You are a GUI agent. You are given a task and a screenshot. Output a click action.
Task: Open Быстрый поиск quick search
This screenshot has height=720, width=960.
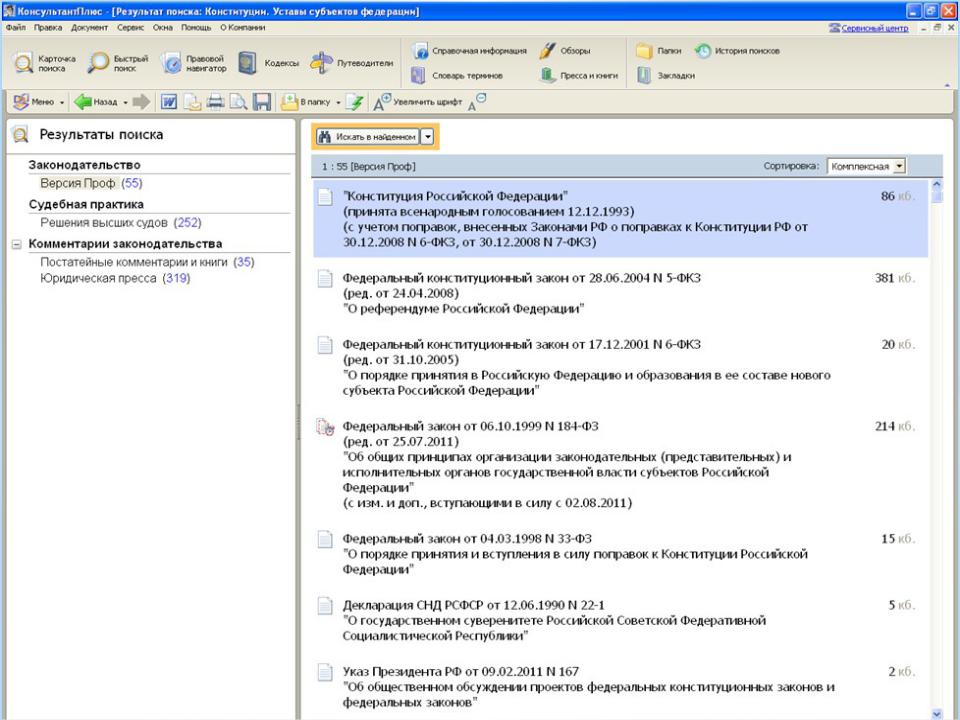[118, 63]
